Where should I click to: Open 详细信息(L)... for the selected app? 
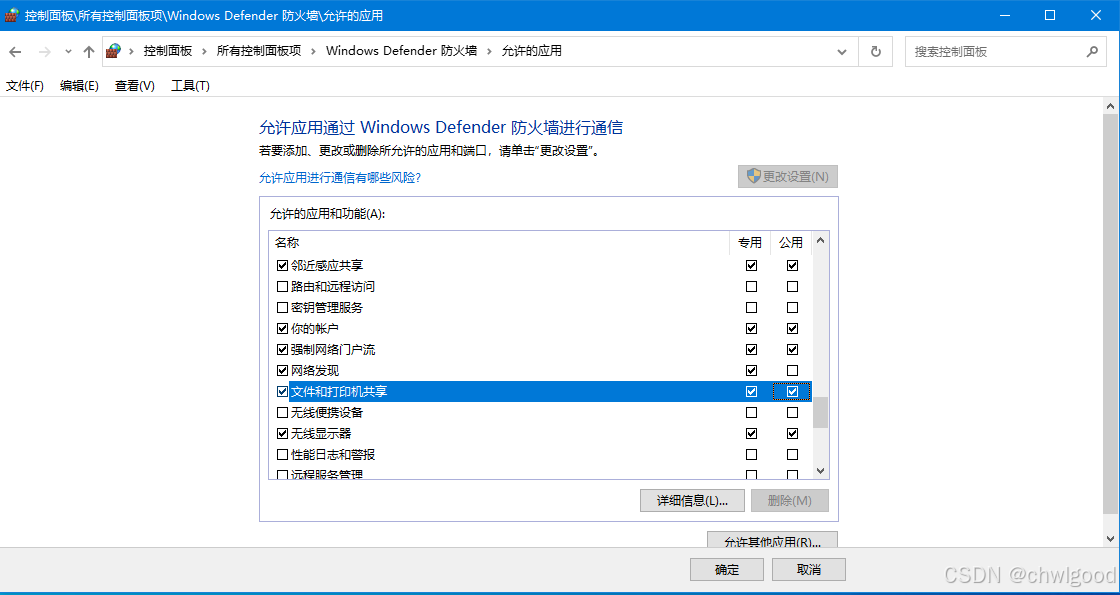click(692, 501)
